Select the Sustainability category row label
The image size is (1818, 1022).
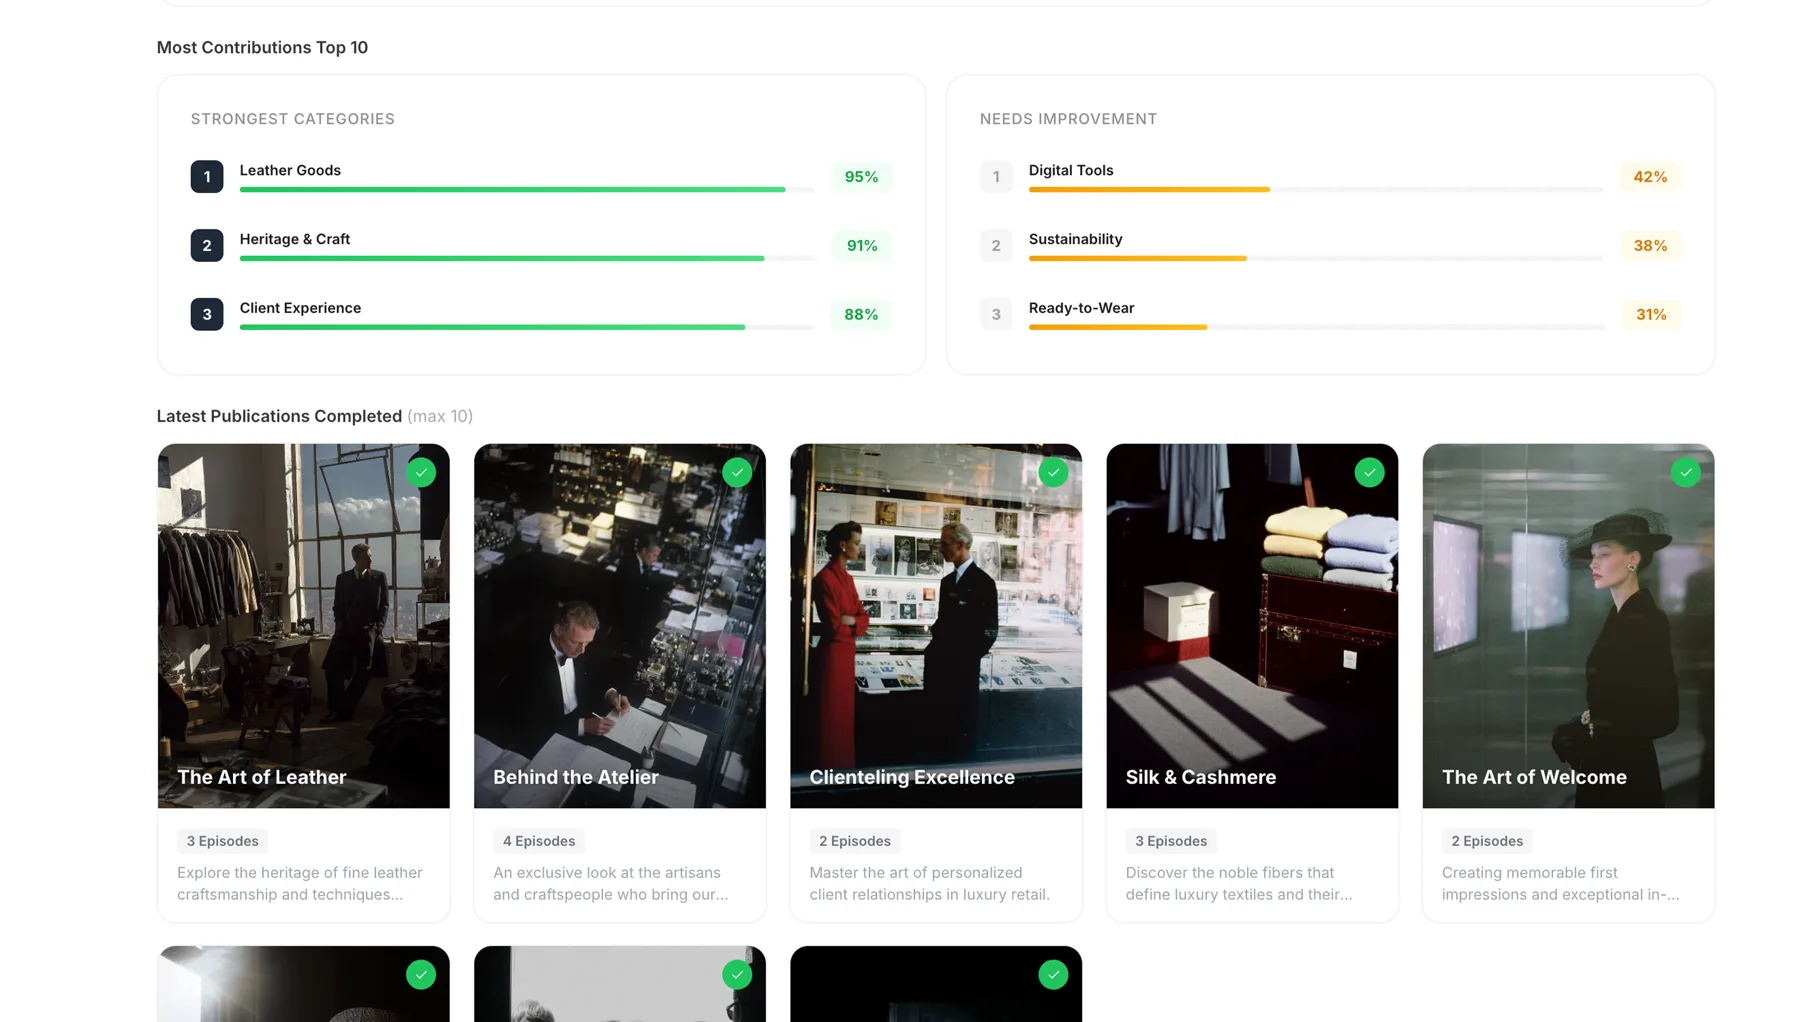pyautogui.click(x=1075, y=239)
